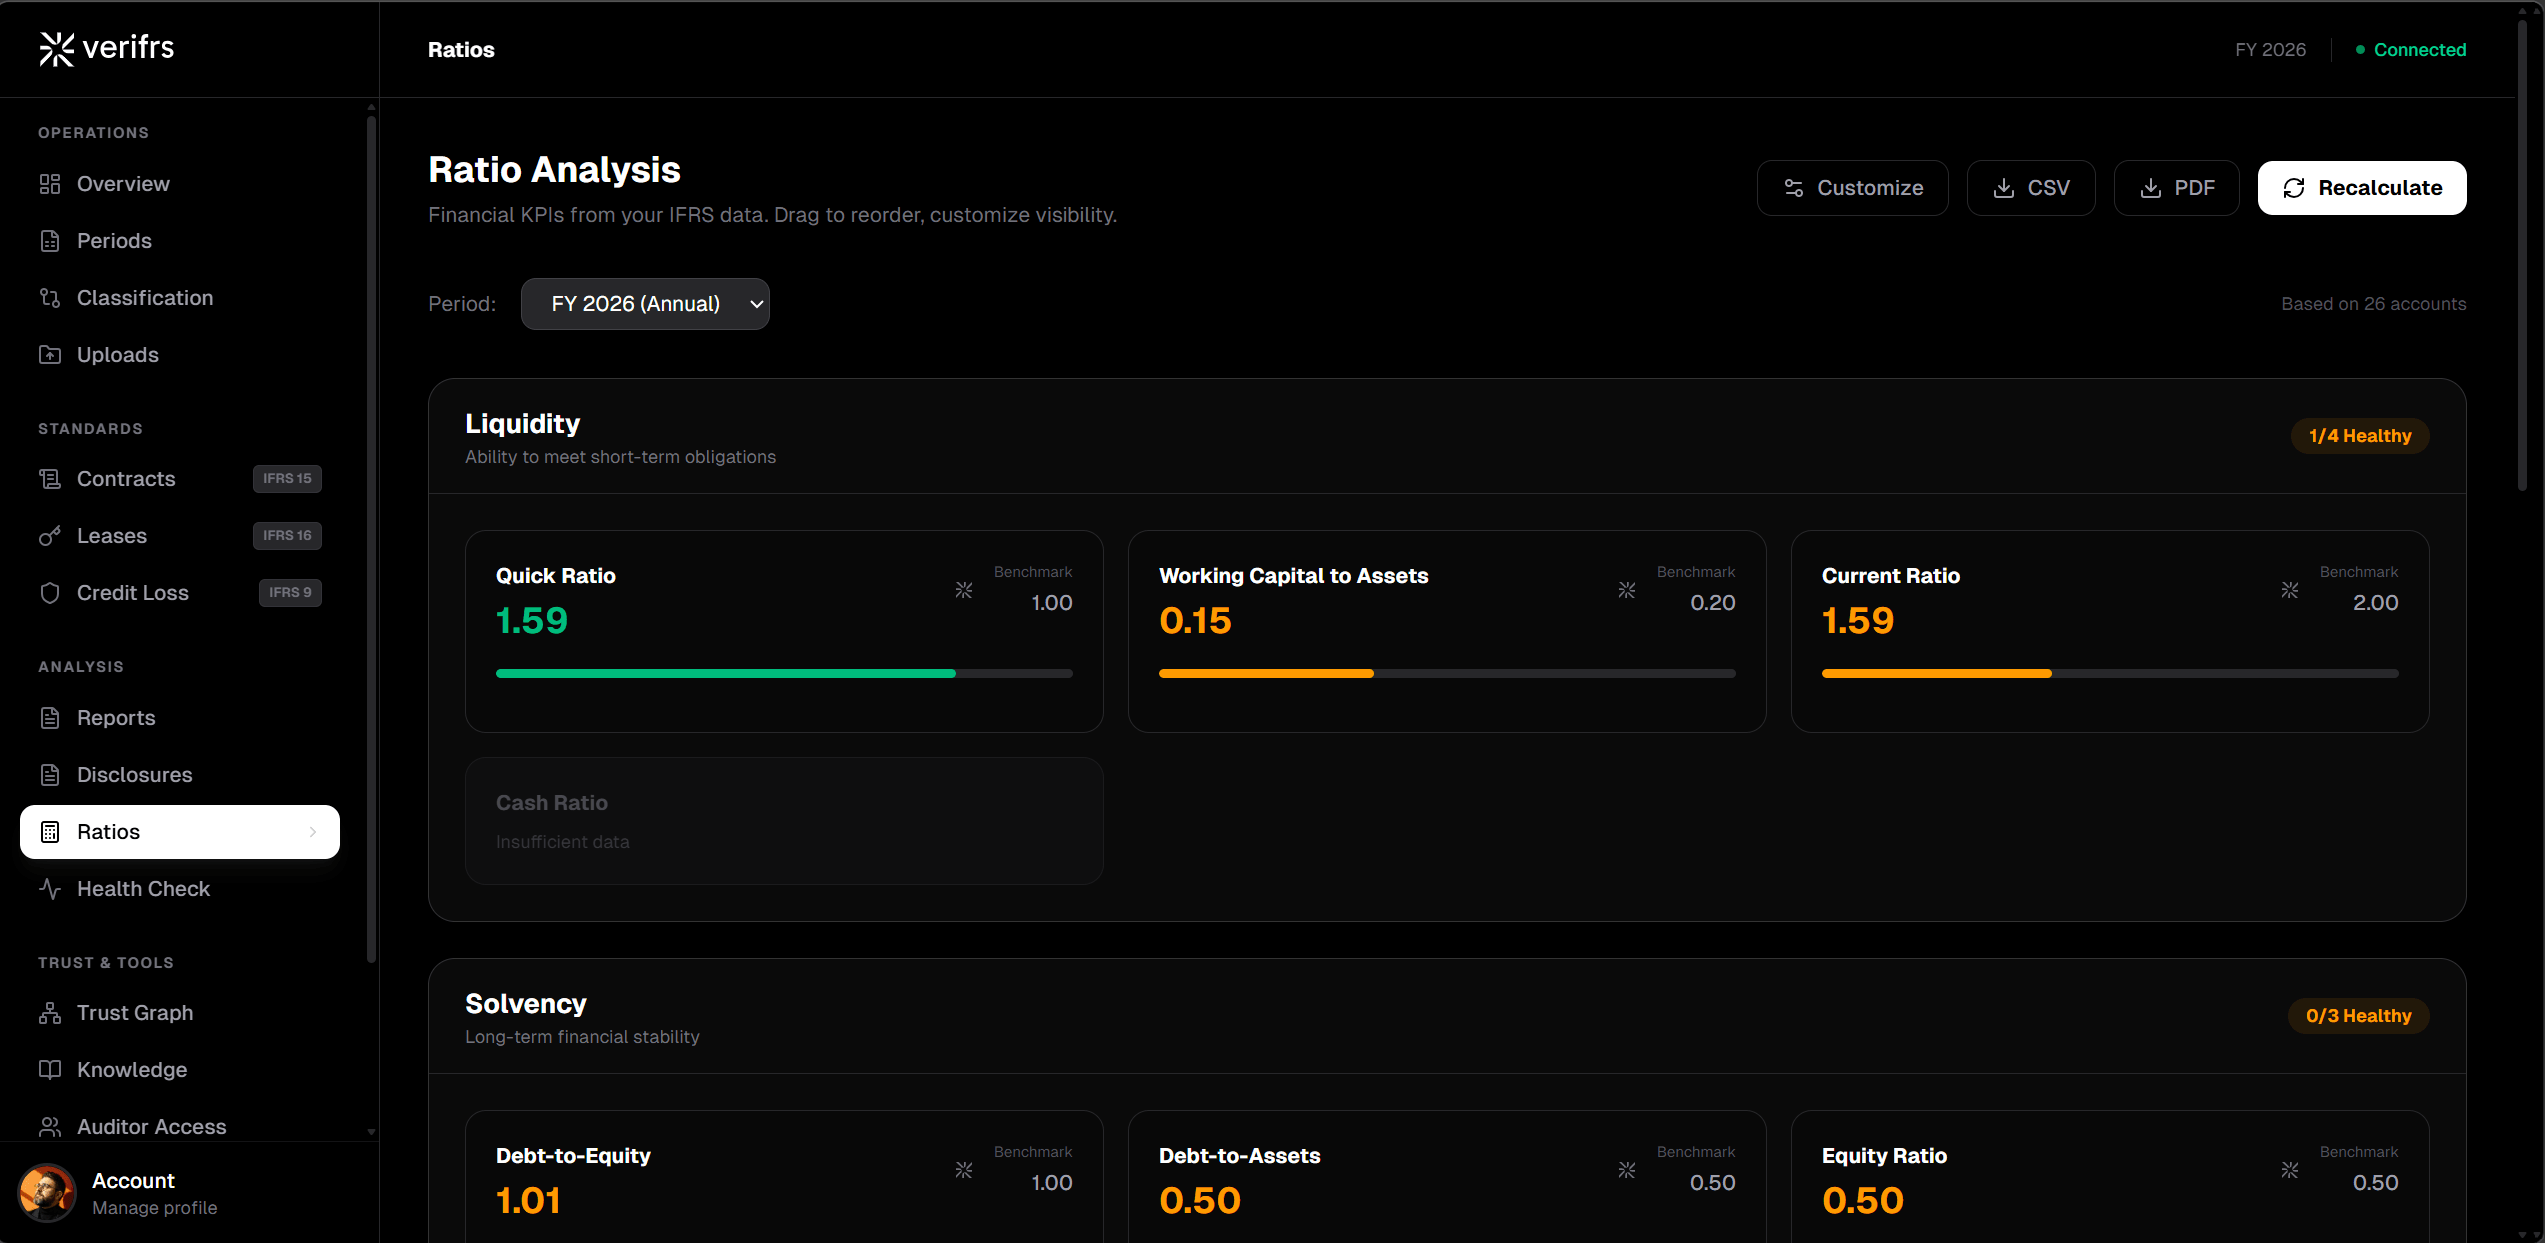
Task: Select the Periods icon in sidebar
Action: [x=50, y=240]
